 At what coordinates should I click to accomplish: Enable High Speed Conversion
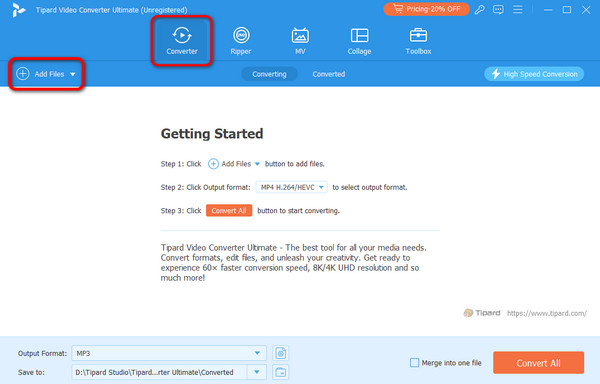tap(534, 74)
